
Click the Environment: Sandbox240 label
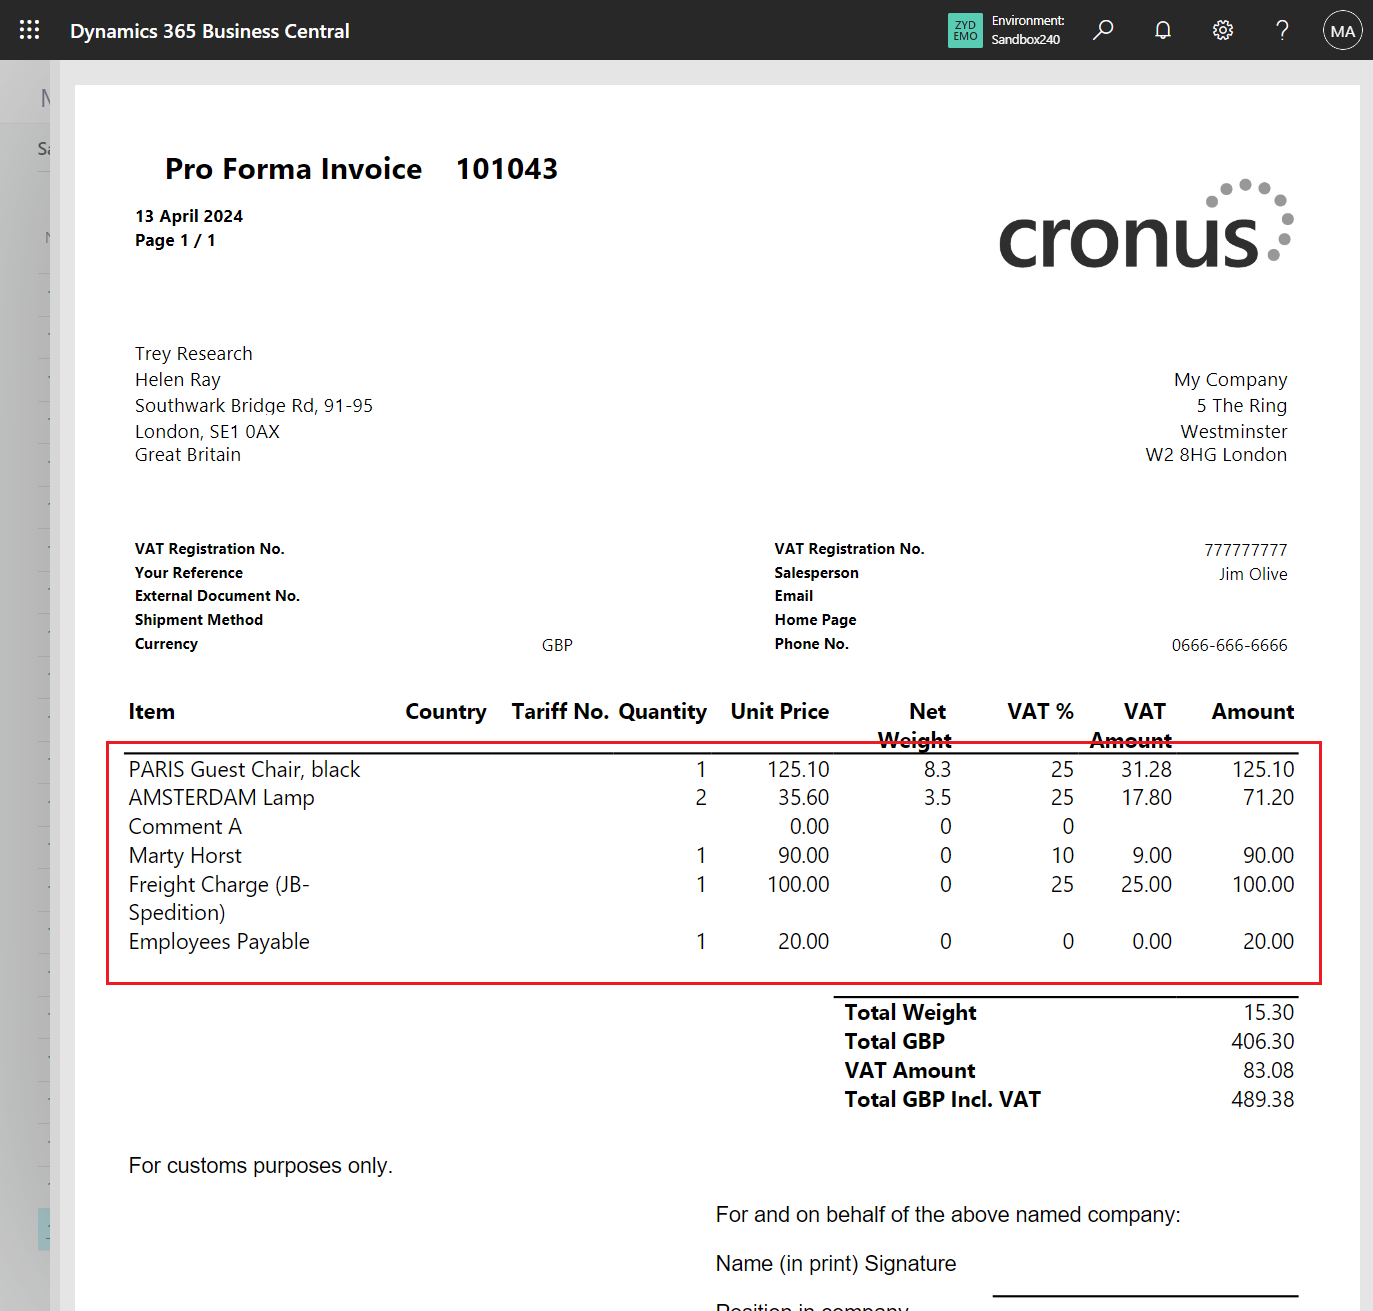pyautogui.click(x=1027, y=30)
